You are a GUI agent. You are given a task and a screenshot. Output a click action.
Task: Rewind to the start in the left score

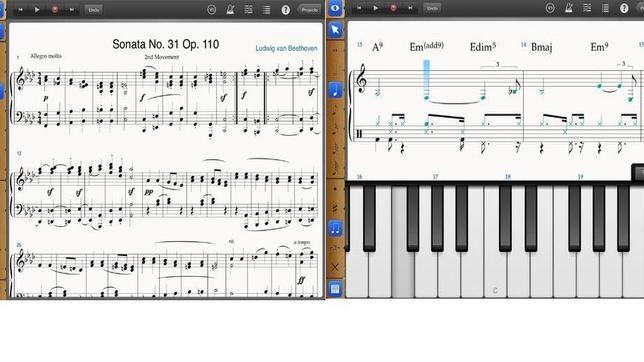coord(20,9)
